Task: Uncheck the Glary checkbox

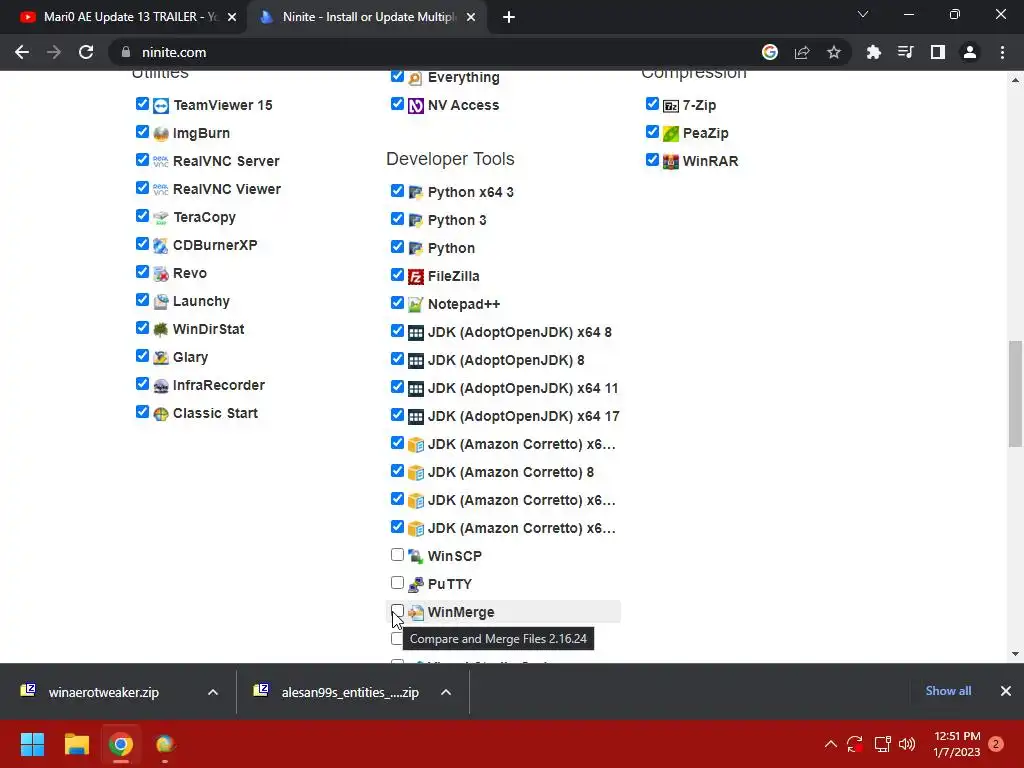Action: pyautogui.click(x=142, y=356)
